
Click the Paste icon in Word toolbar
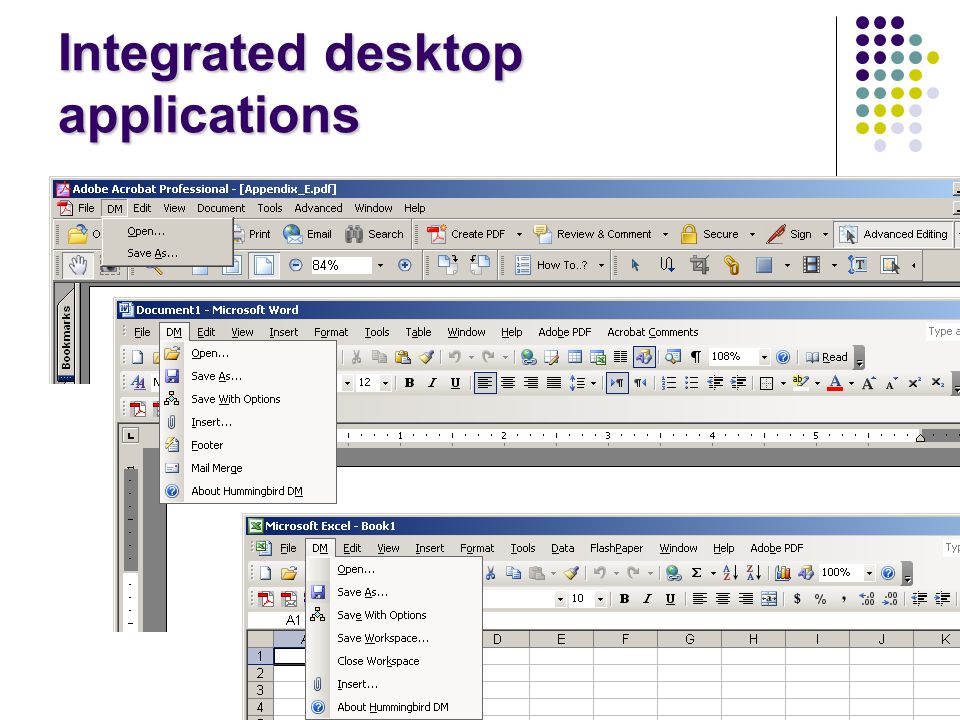(x=403, y=357)
